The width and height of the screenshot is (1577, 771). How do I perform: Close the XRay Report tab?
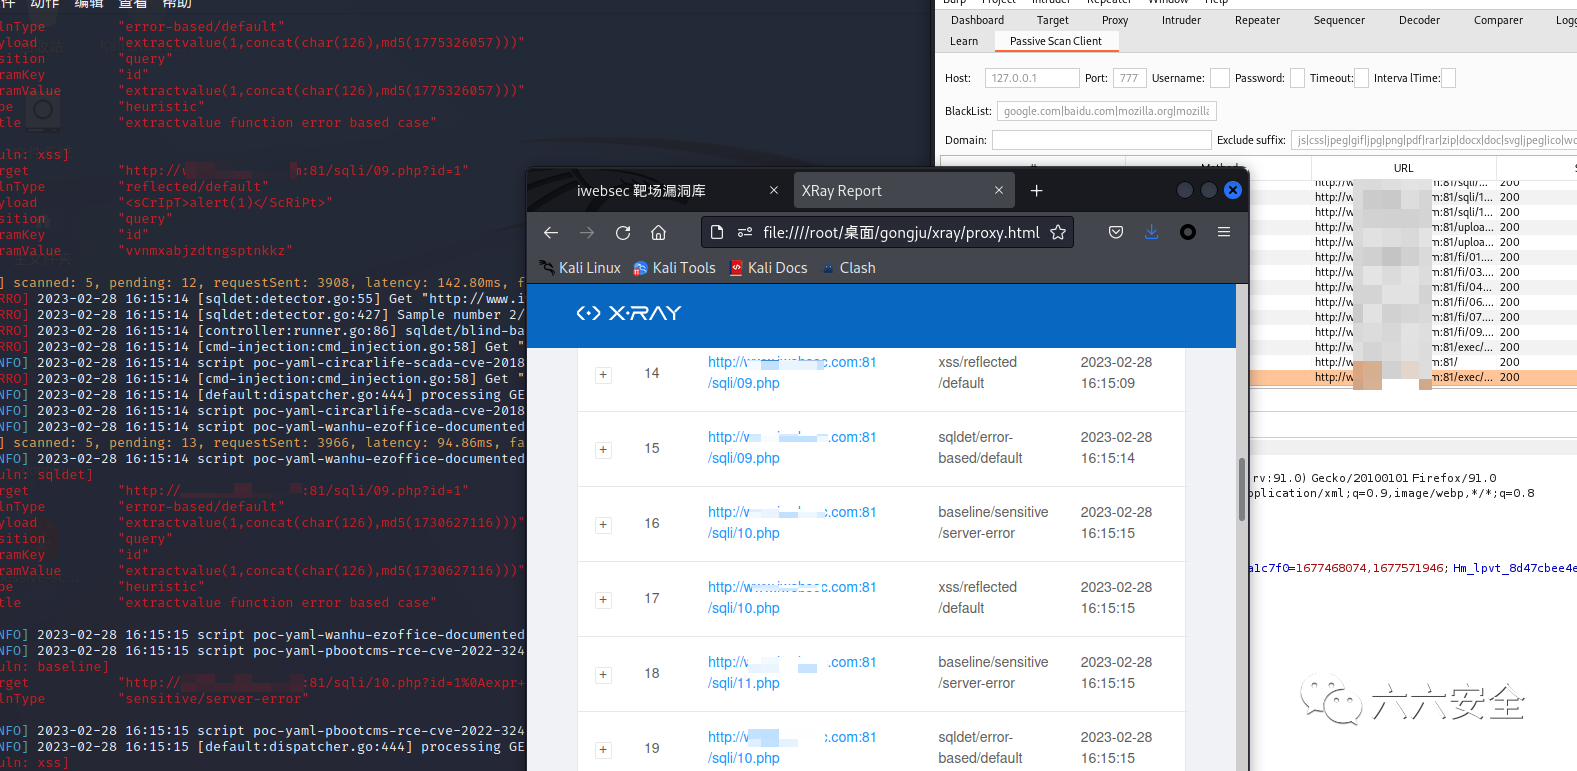[x=999, y=190]
